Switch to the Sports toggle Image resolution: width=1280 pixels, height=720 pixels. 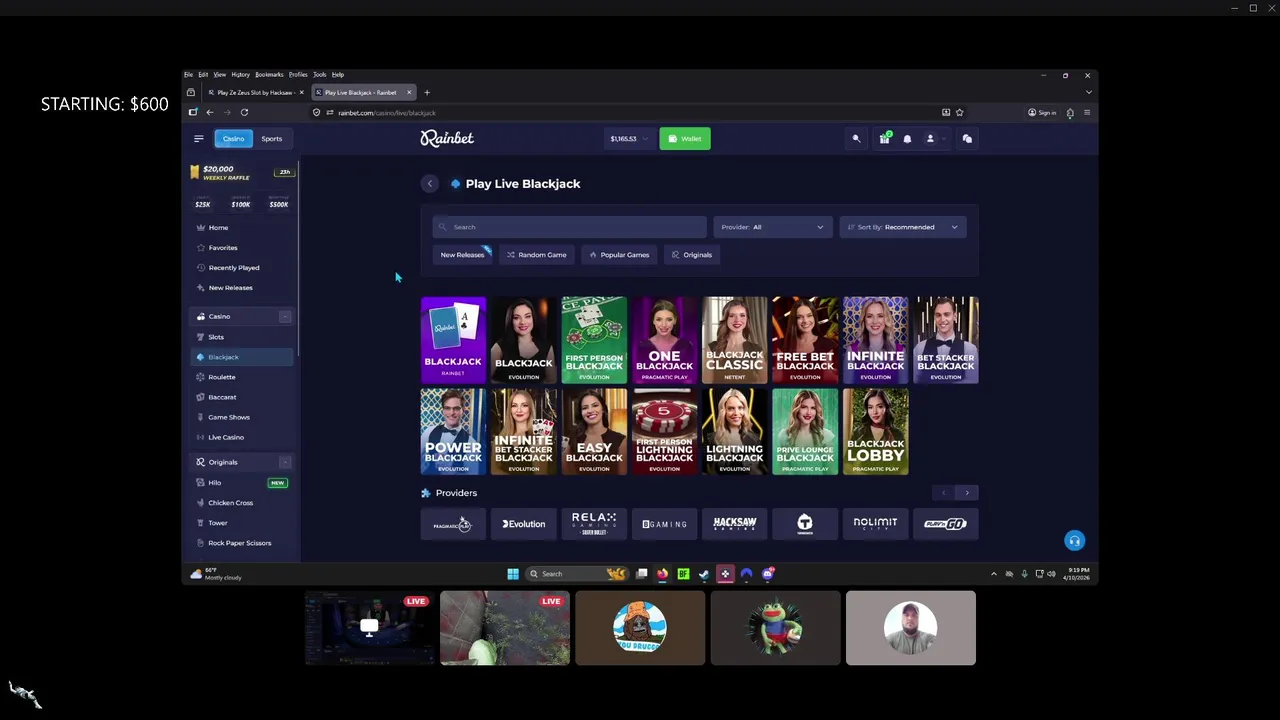point(271,139)
